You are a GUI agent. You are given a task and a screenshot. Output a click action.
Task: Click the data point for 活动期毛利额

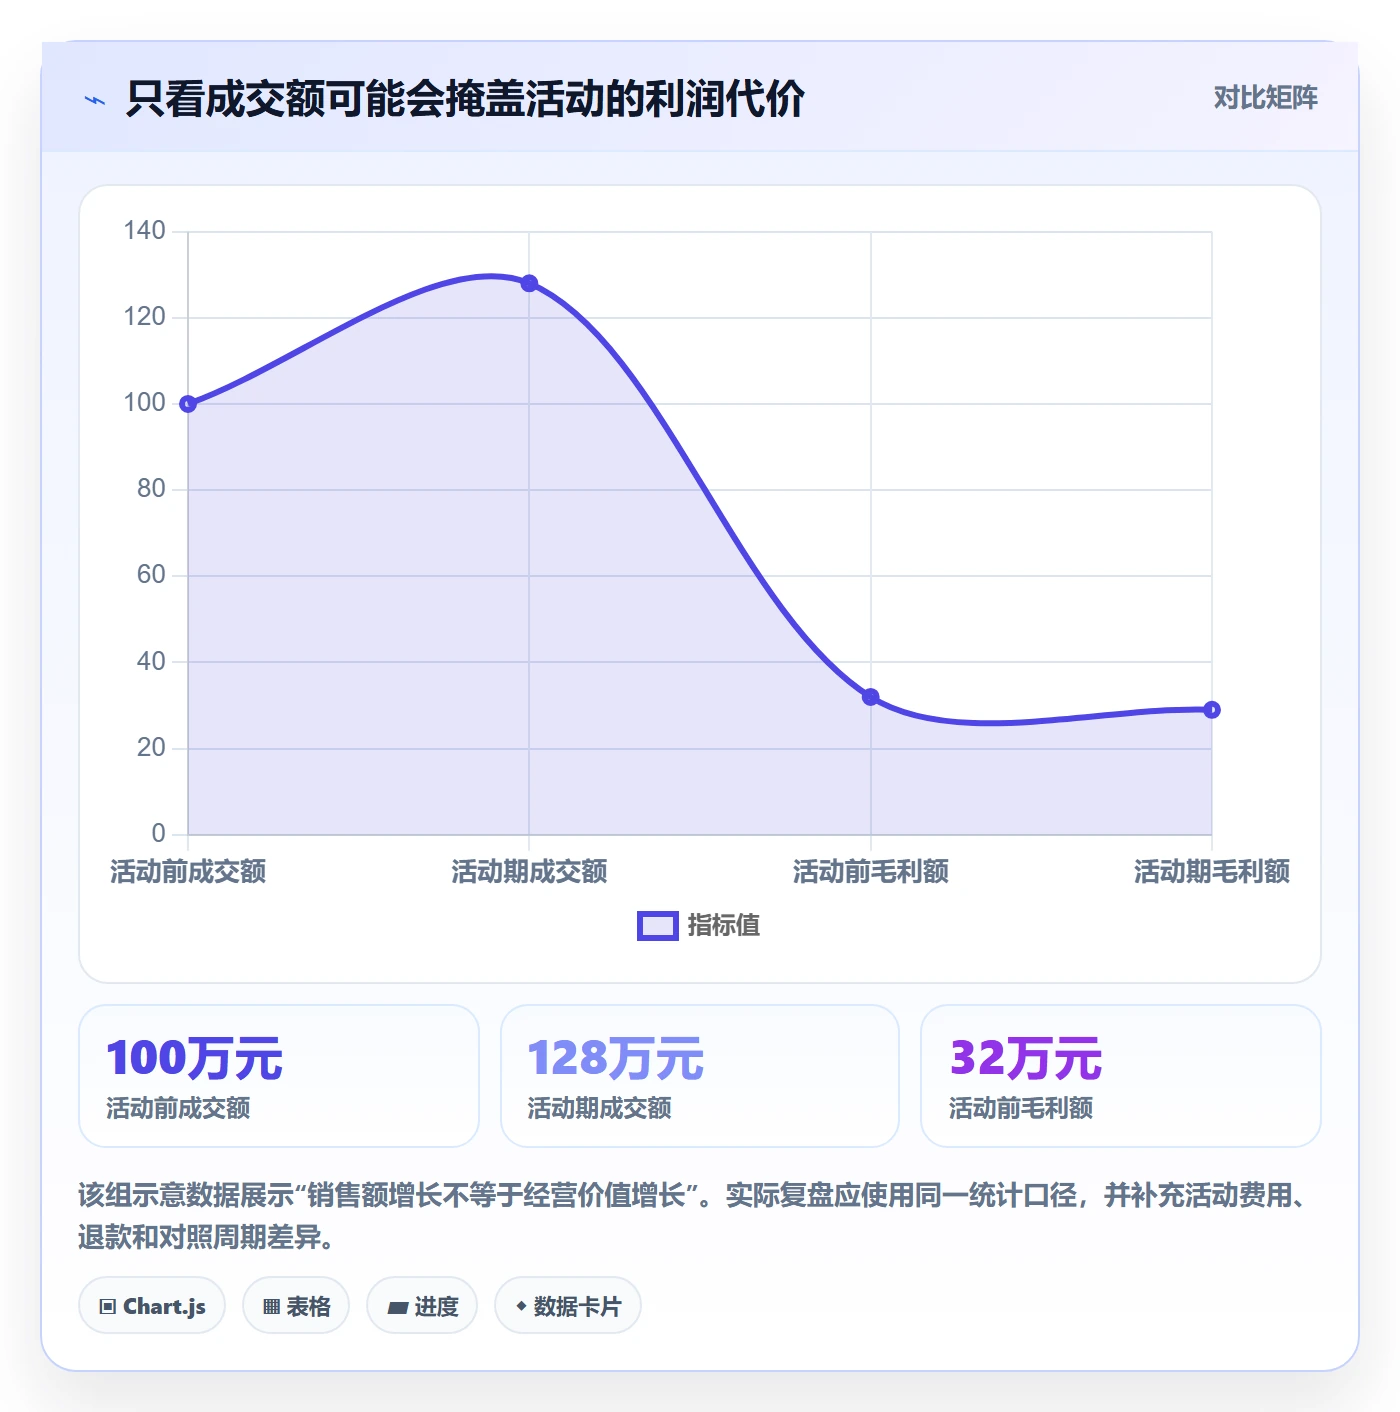coord(1212,710)
